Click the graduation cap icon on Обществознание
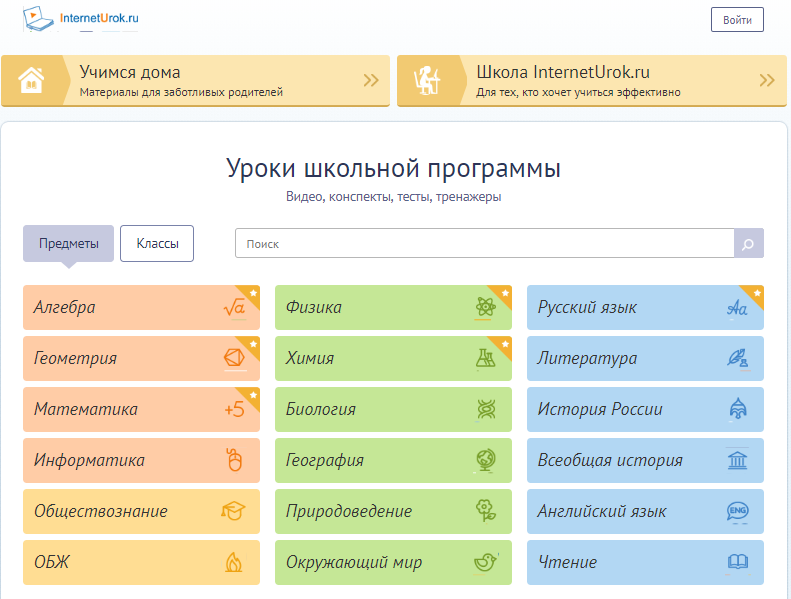 [x=233, y=511]
